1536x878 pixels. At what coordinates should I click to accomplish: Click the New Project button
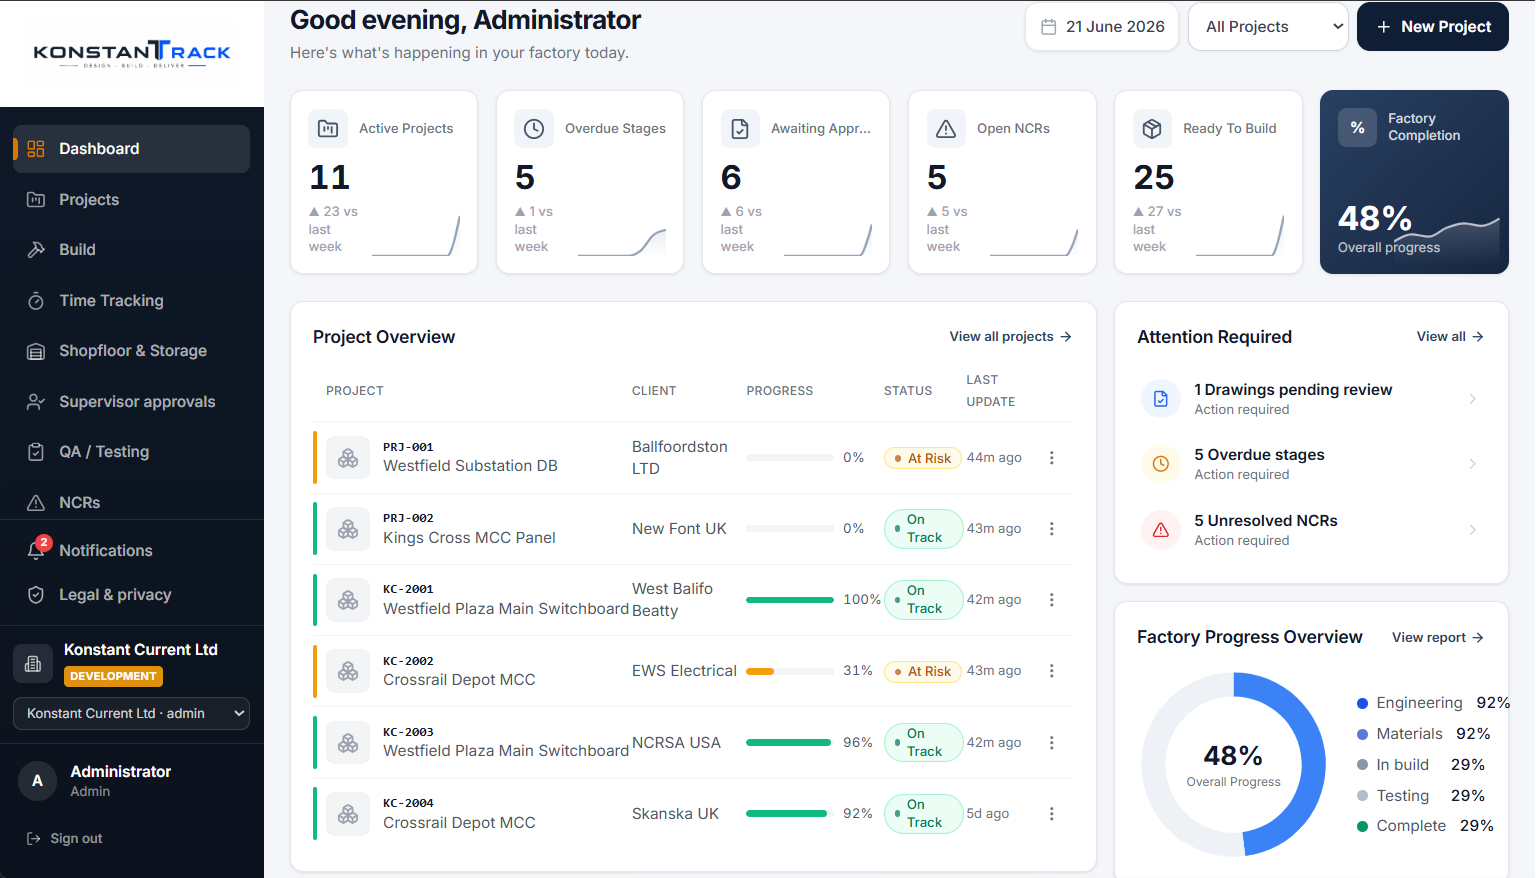coord(1433,27)
